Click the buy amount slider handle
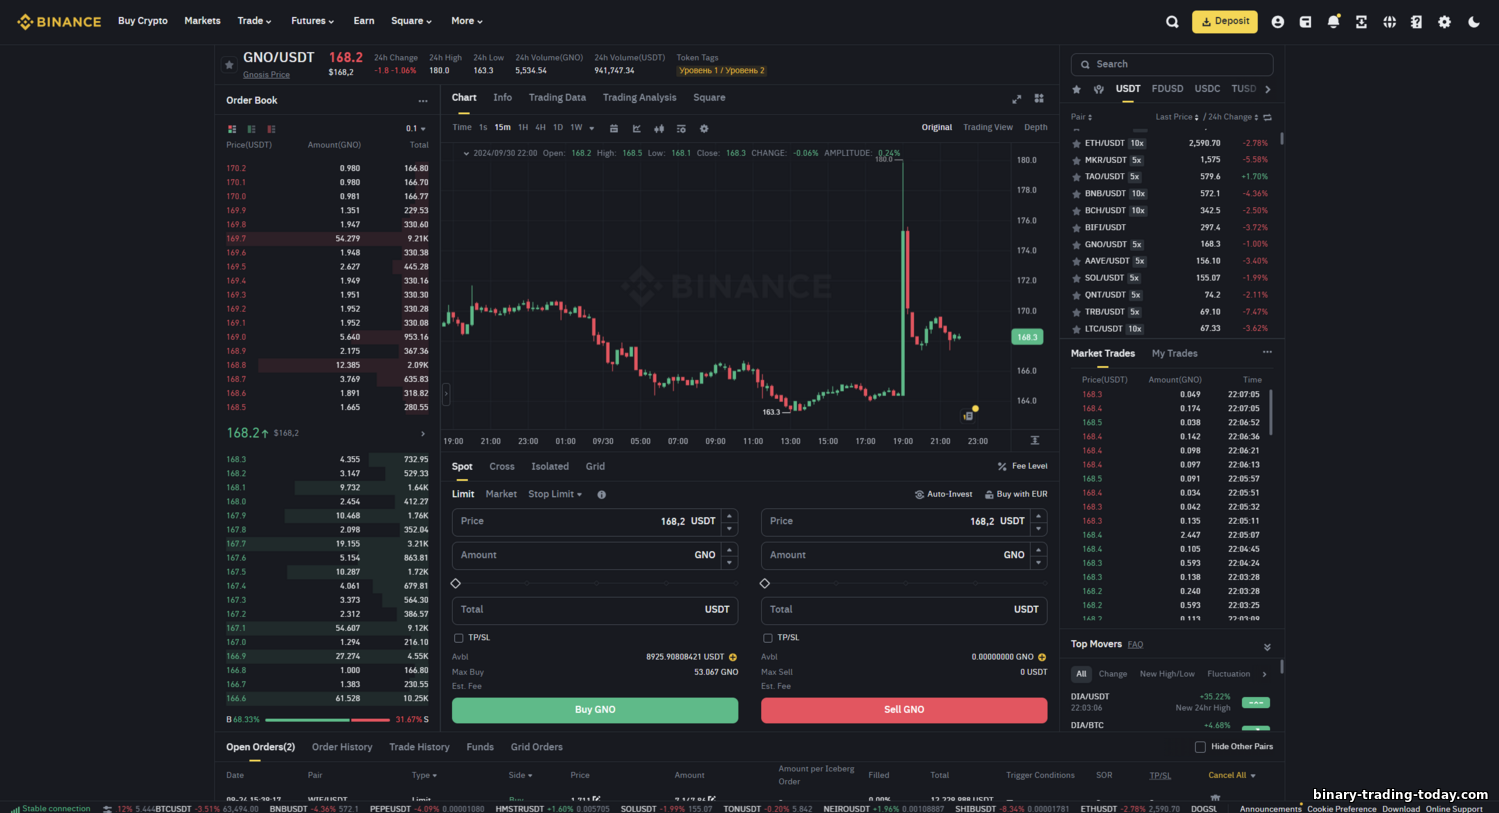Image resolution: width=1499 pixels, height=813 pixels. click(x=456, y=583)
